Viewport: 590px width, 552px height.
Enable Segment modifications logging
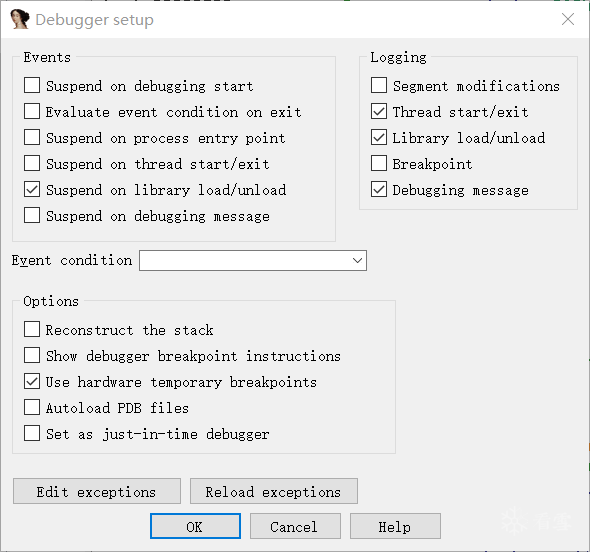pos(379,85)
